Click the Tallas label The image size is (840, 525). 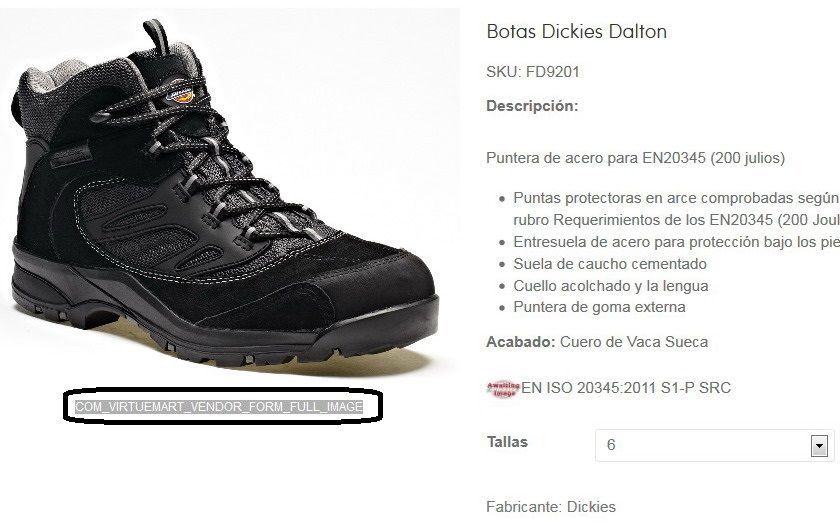pos(507,442)
